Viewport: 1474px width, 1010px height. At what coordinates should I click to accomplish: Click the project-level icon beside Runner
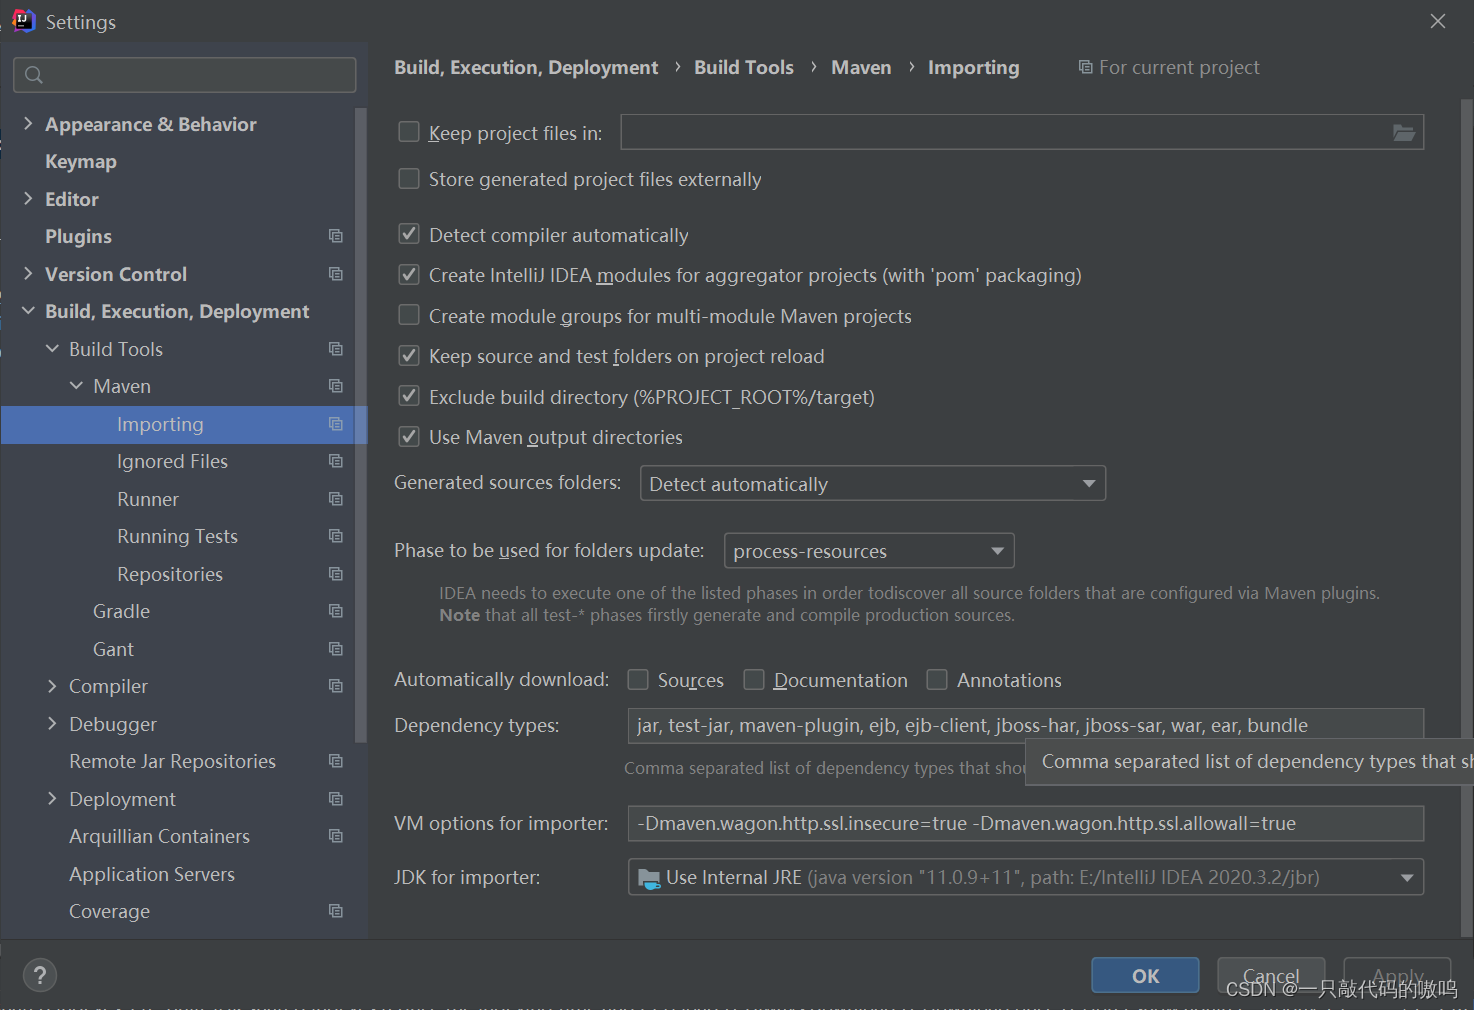point(336,499)
